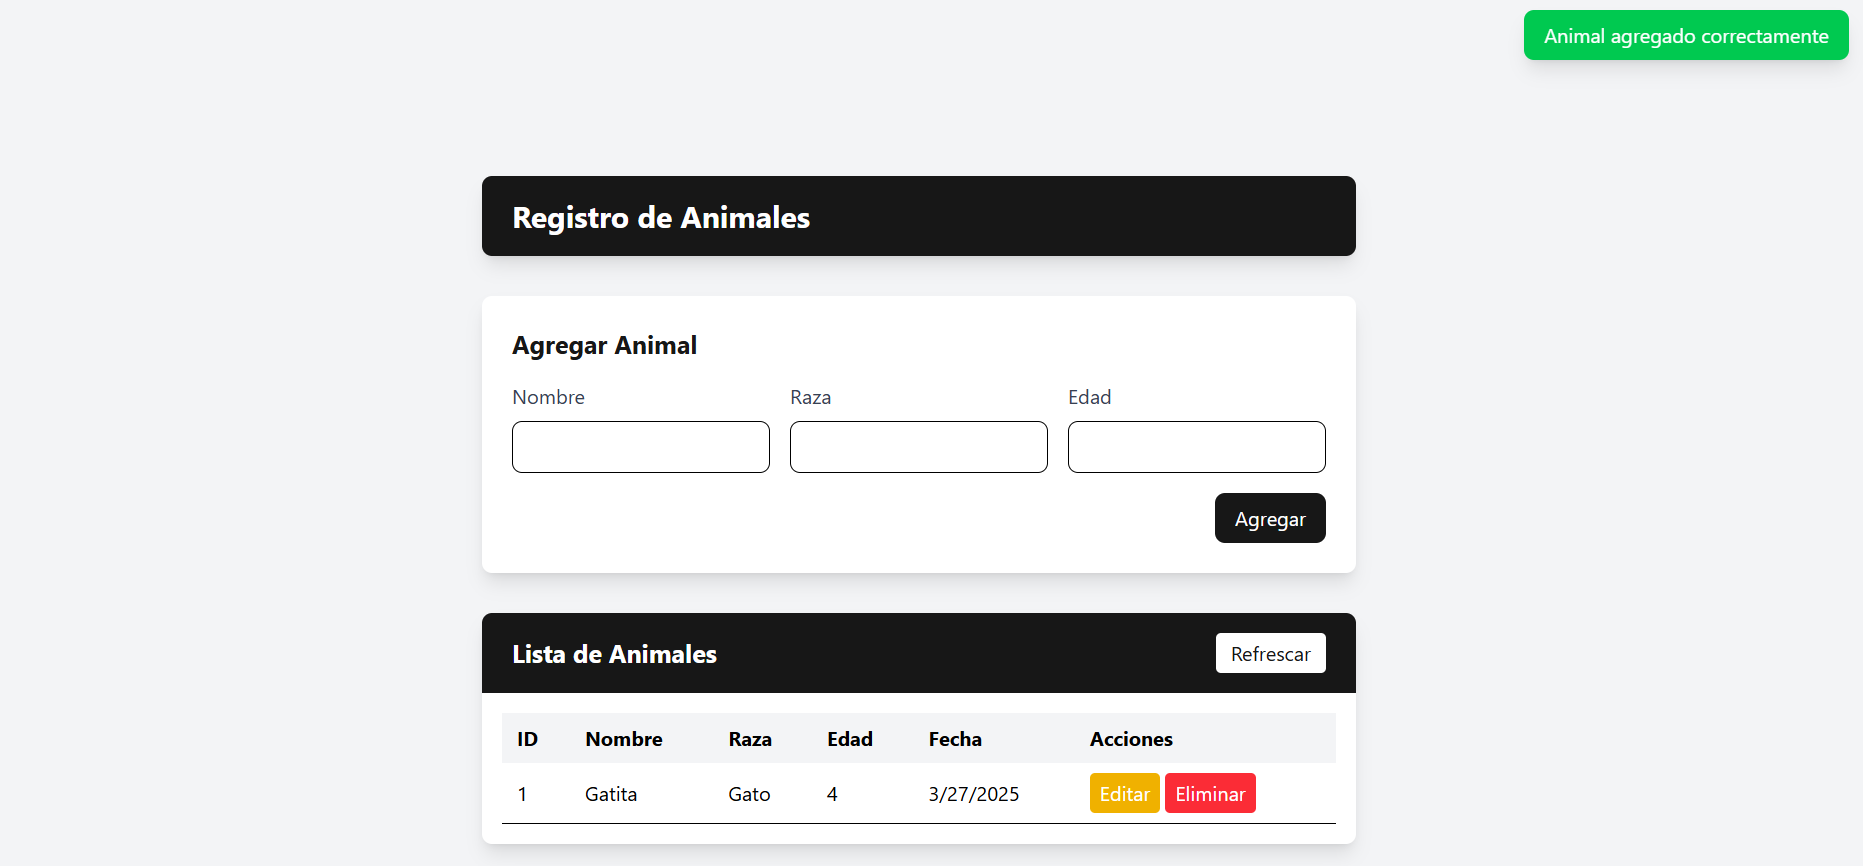Click the Raza label above the form field
Viewport: 1863px width, 866px height.
pyautogui.click(x=810, y=397)
